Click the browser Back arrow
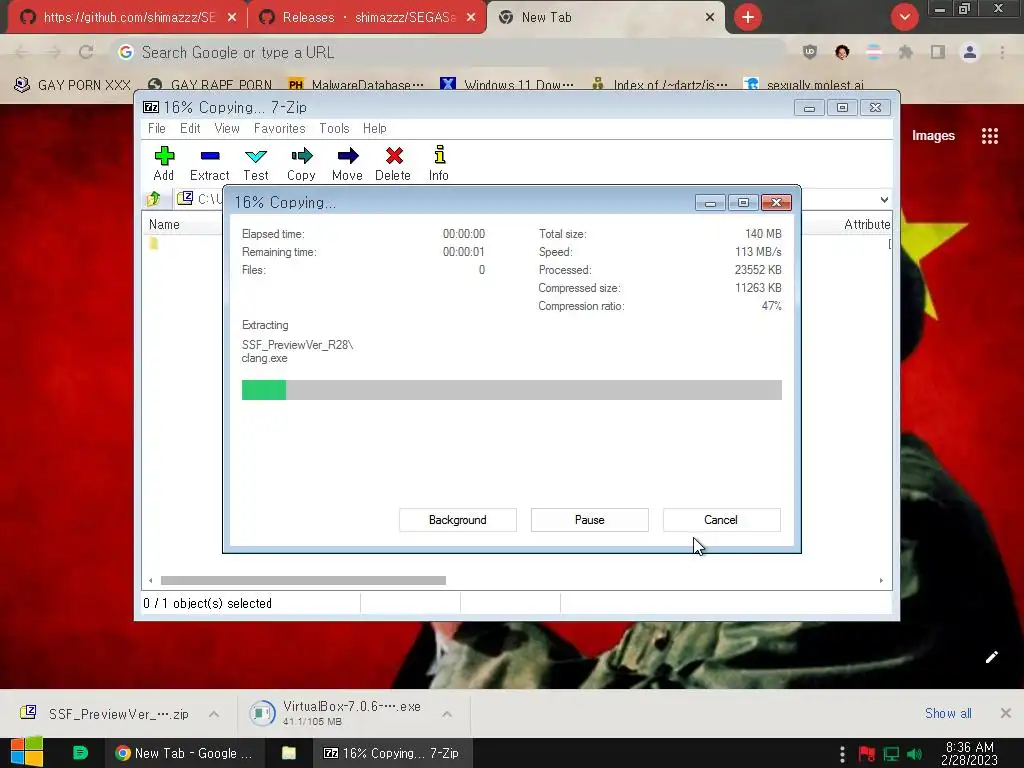 (x=22, y=52)
